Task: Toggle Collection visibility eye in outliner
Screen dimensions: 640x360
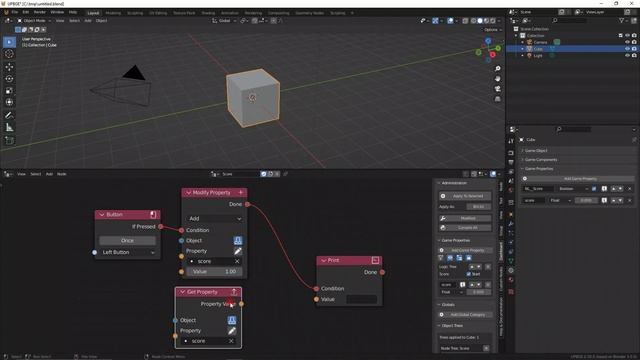Action: [627, 36]
